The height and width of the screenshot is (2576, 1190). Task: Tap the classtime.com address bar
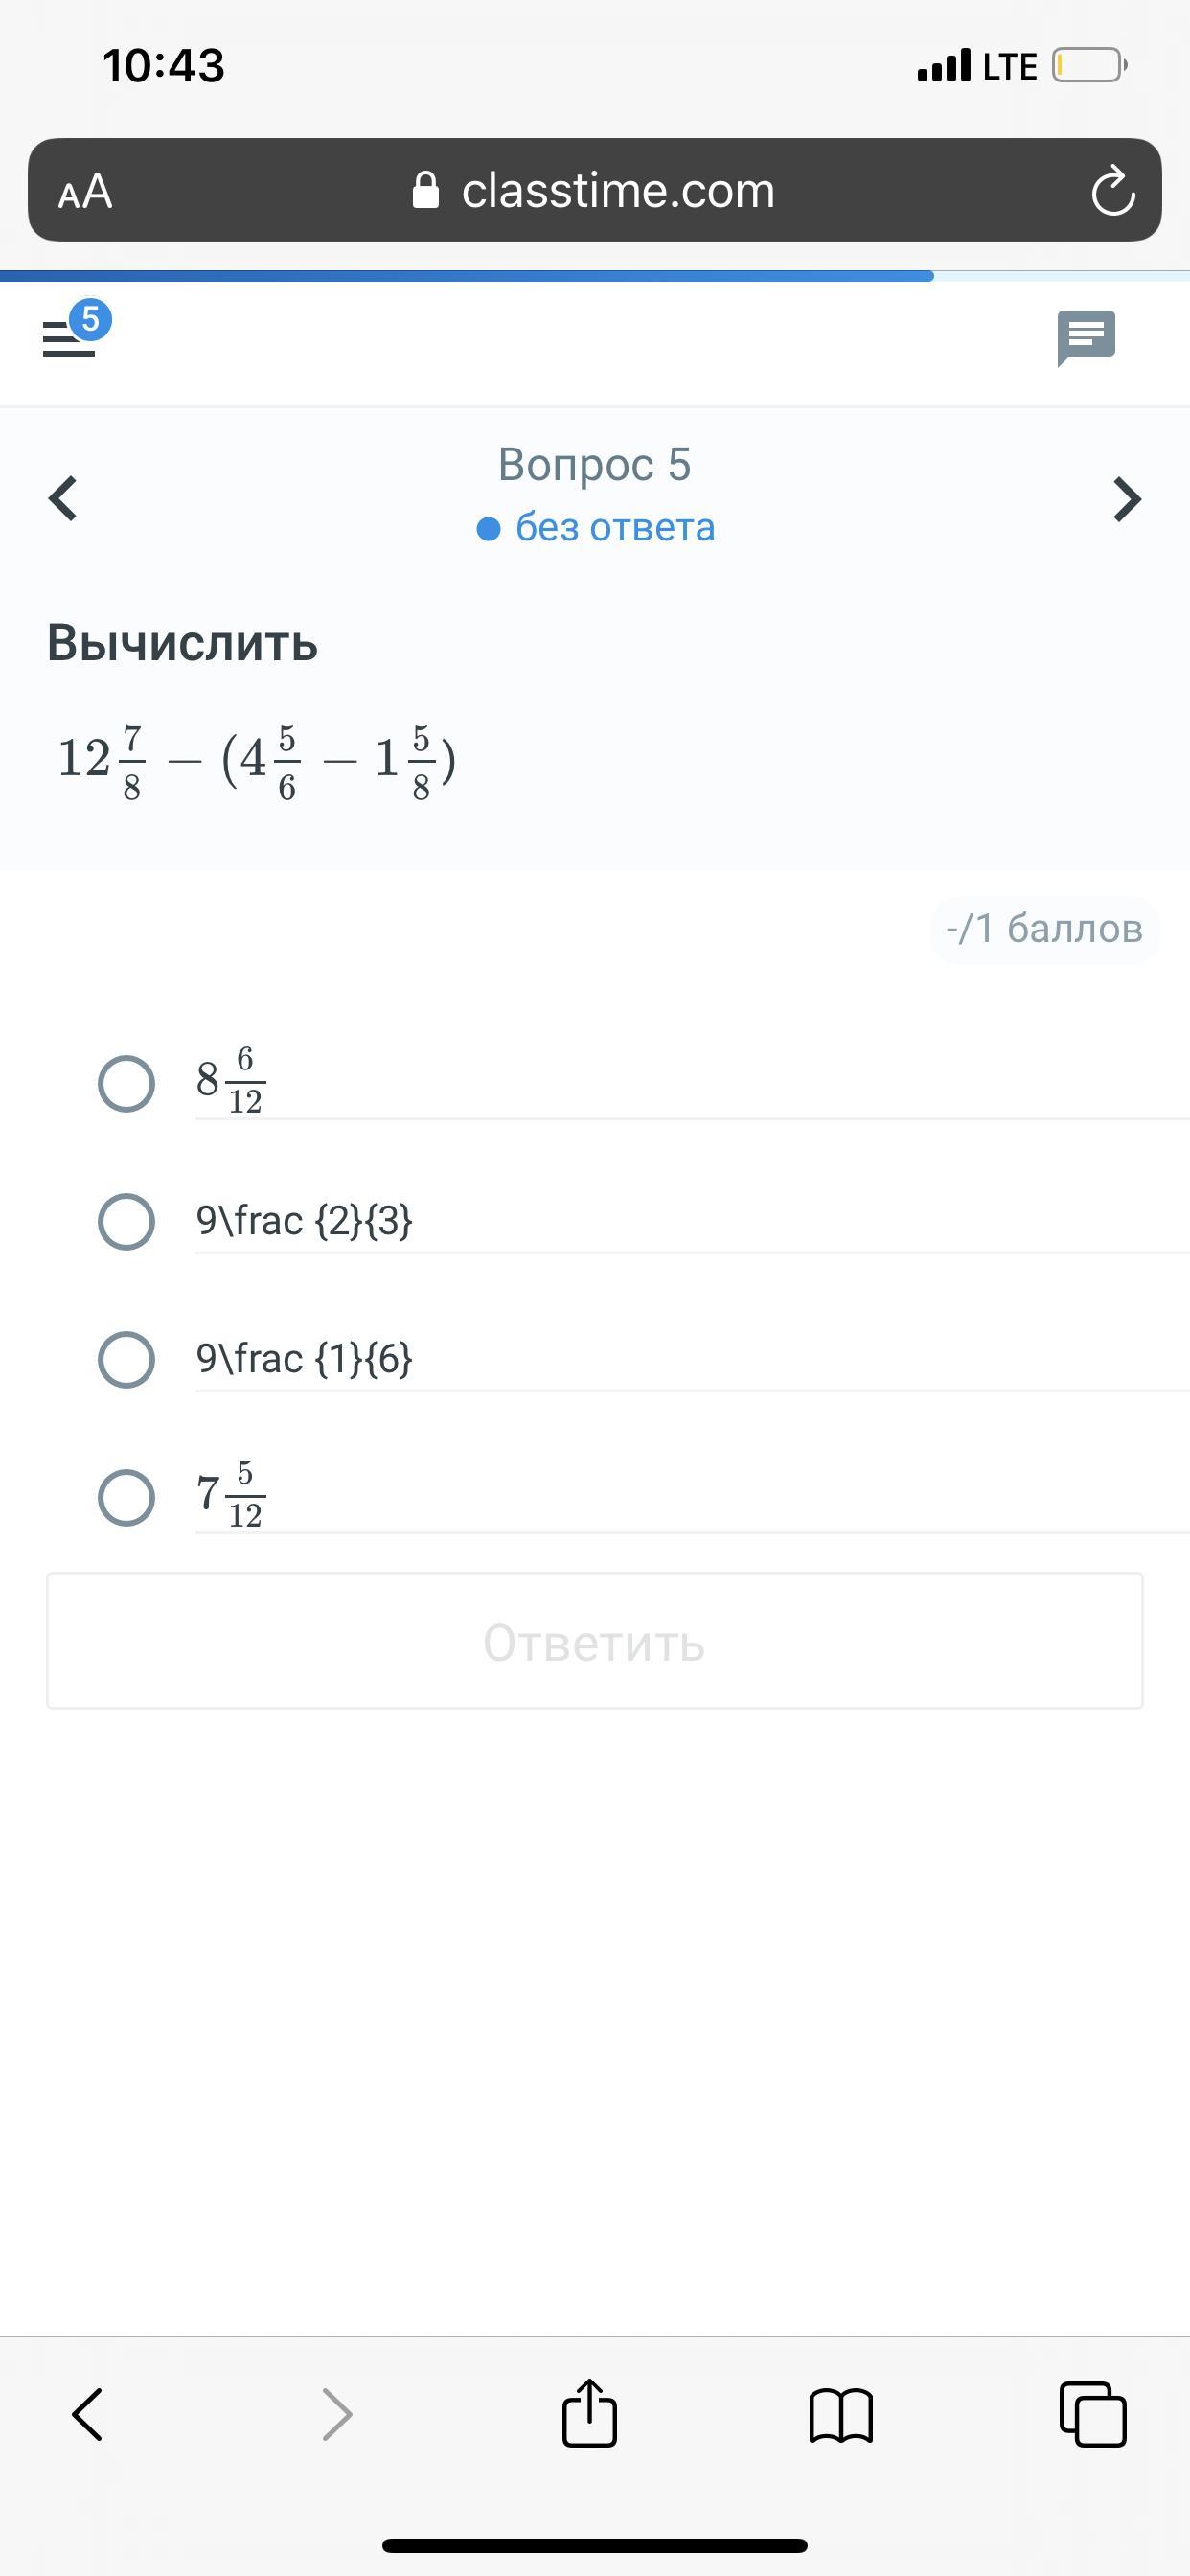(x=595, y=190)
